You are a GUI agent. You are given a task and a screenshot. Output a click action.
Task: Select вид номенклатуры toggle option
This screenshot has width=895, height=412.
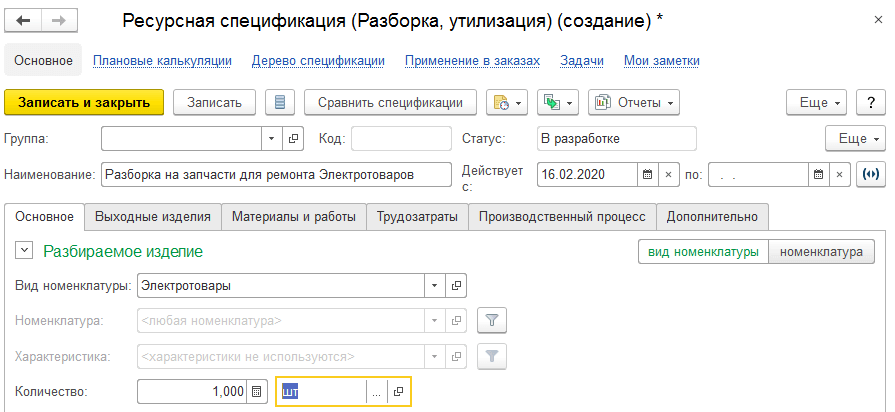[703, 252]
